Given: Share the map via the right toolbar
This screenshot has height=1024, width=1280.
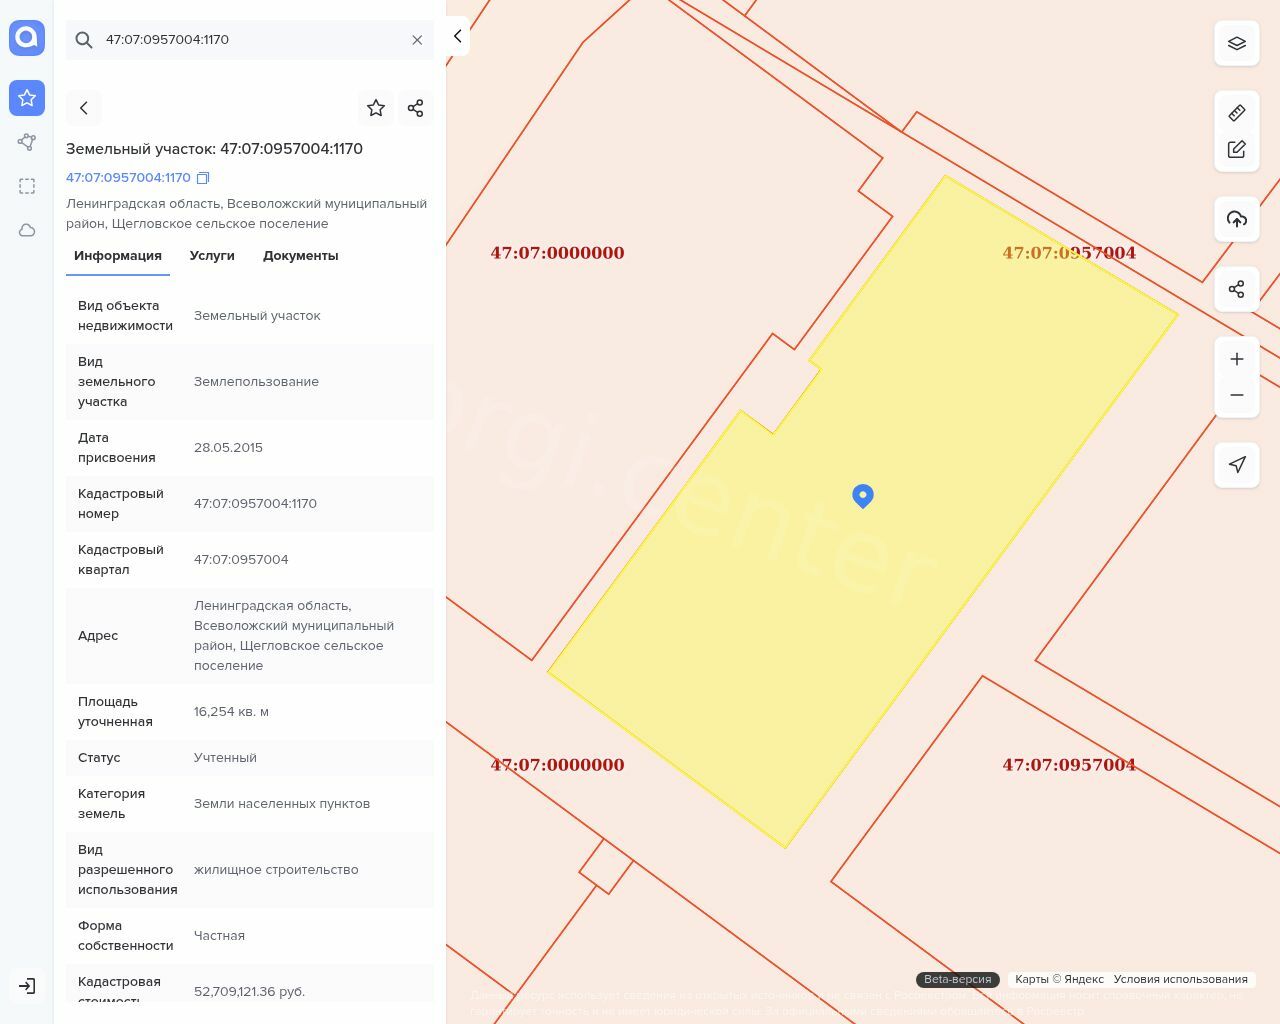Looking at the screenshot, I should click(1237, 289).
